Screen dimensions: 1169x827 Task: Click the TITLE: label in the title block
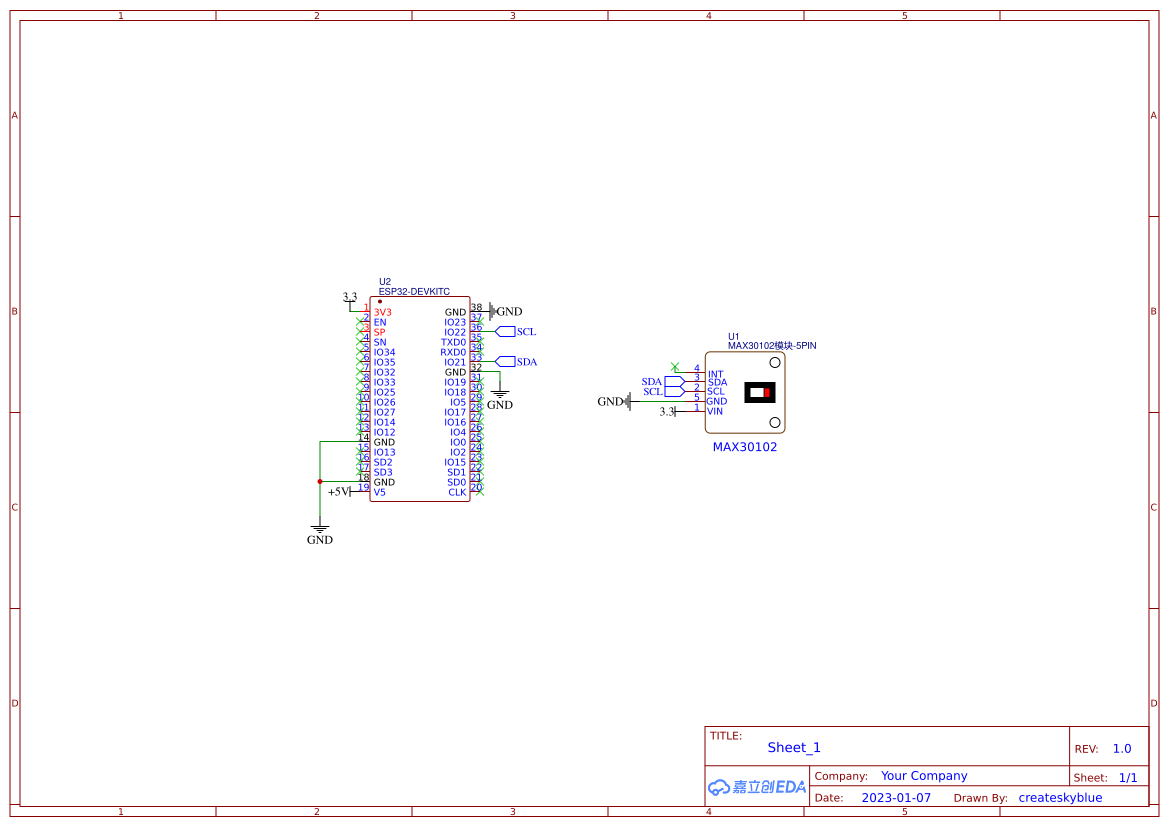pos(725,736)
